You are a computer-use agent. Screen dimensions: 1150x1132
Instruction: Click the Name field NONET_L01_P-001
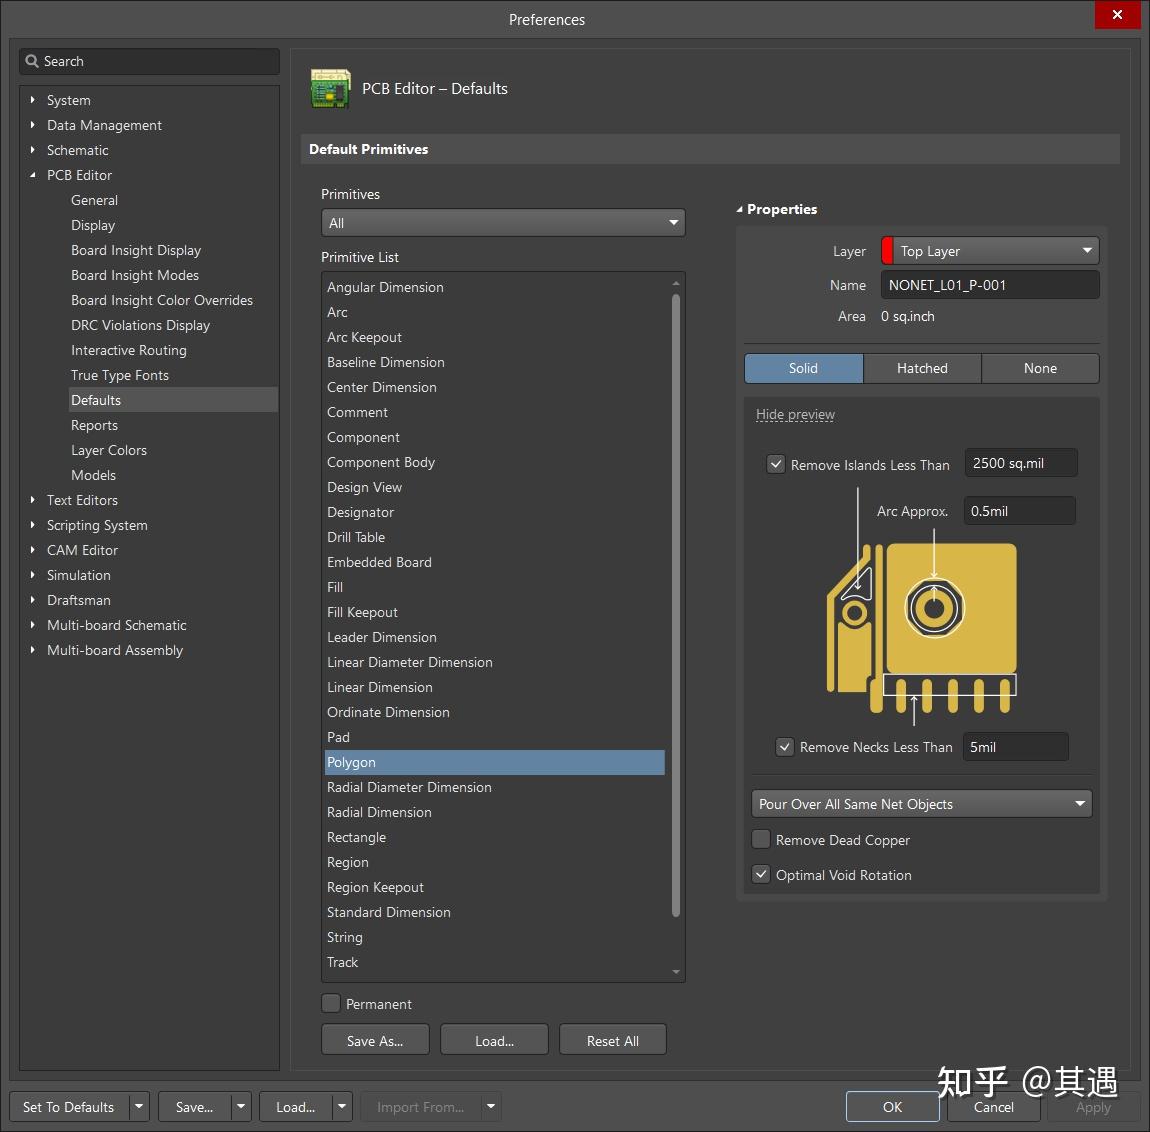click(x=989, y=285)
